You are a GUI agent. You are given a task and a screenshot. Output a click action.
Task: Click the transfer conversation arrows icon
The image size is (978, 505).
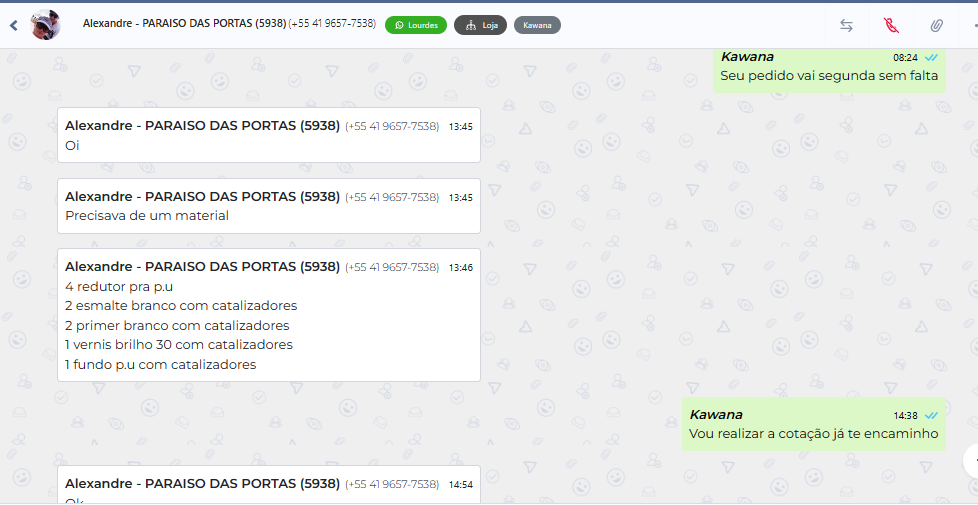(846, 25)
